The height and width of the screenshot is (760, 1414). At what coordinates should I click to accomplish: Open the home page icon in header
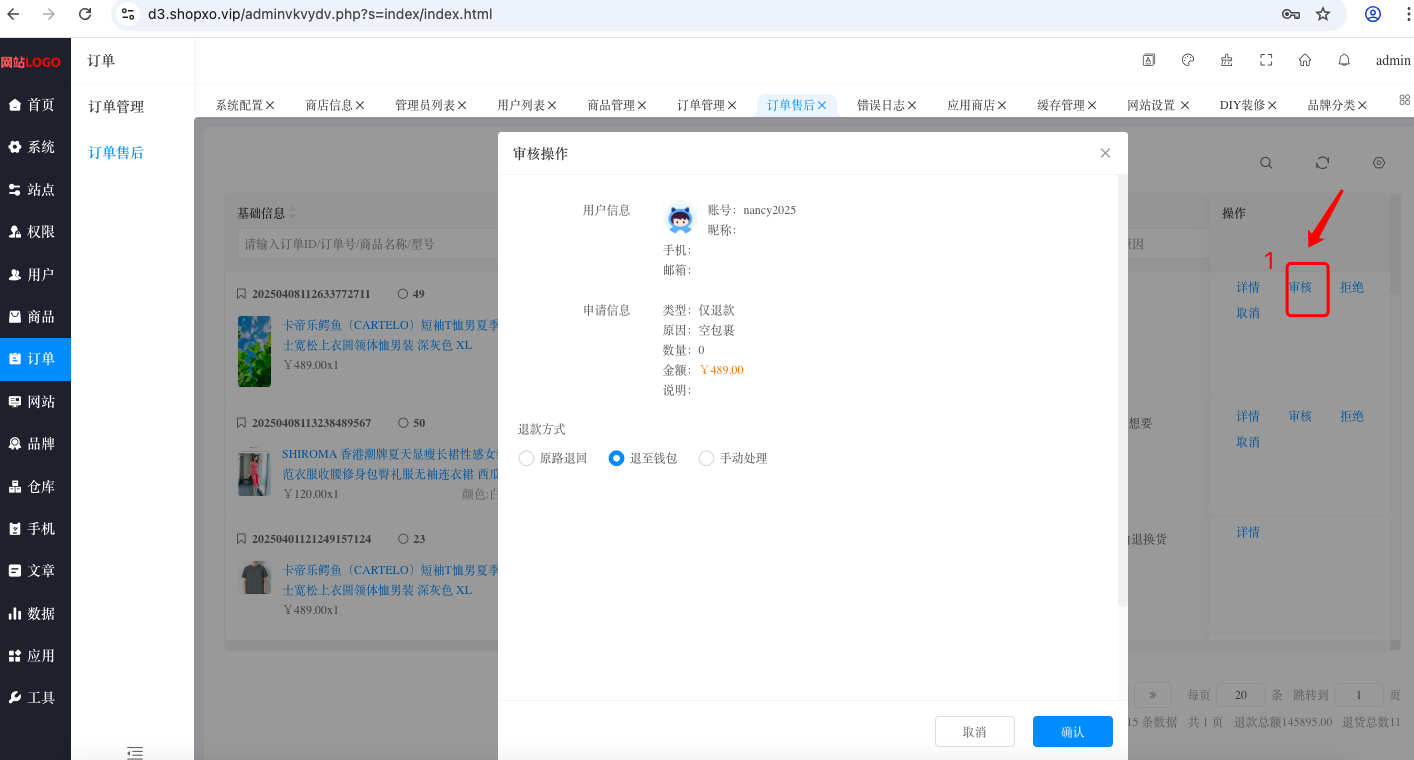[x=1305, y=60]
